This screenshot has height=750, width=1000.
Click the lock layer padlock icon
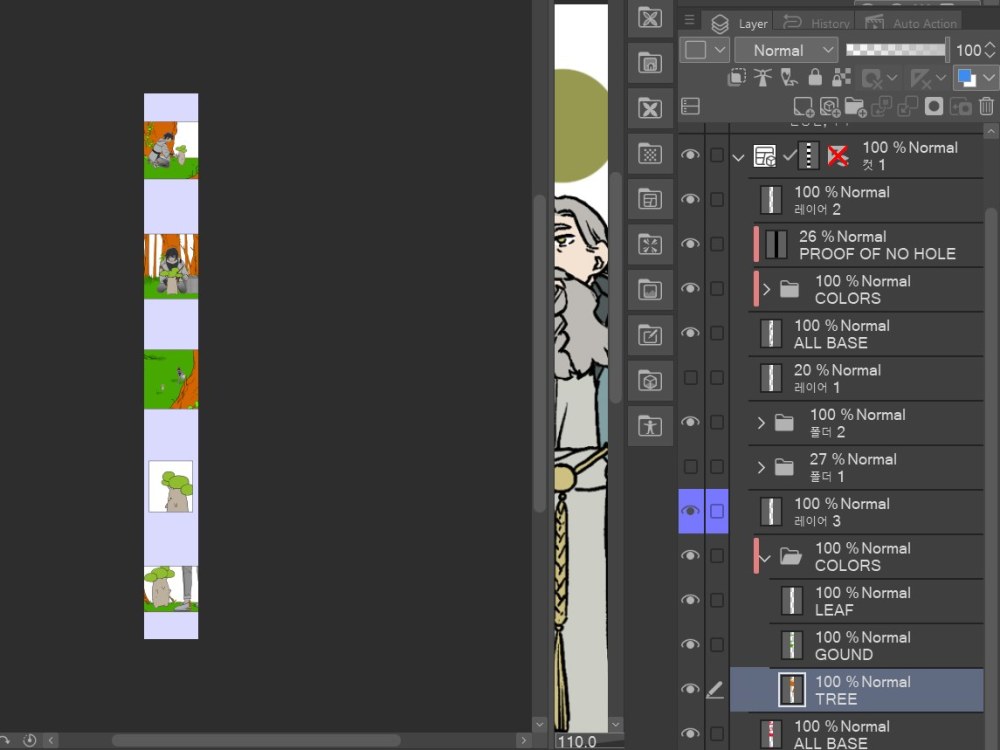tap(815, 77)
